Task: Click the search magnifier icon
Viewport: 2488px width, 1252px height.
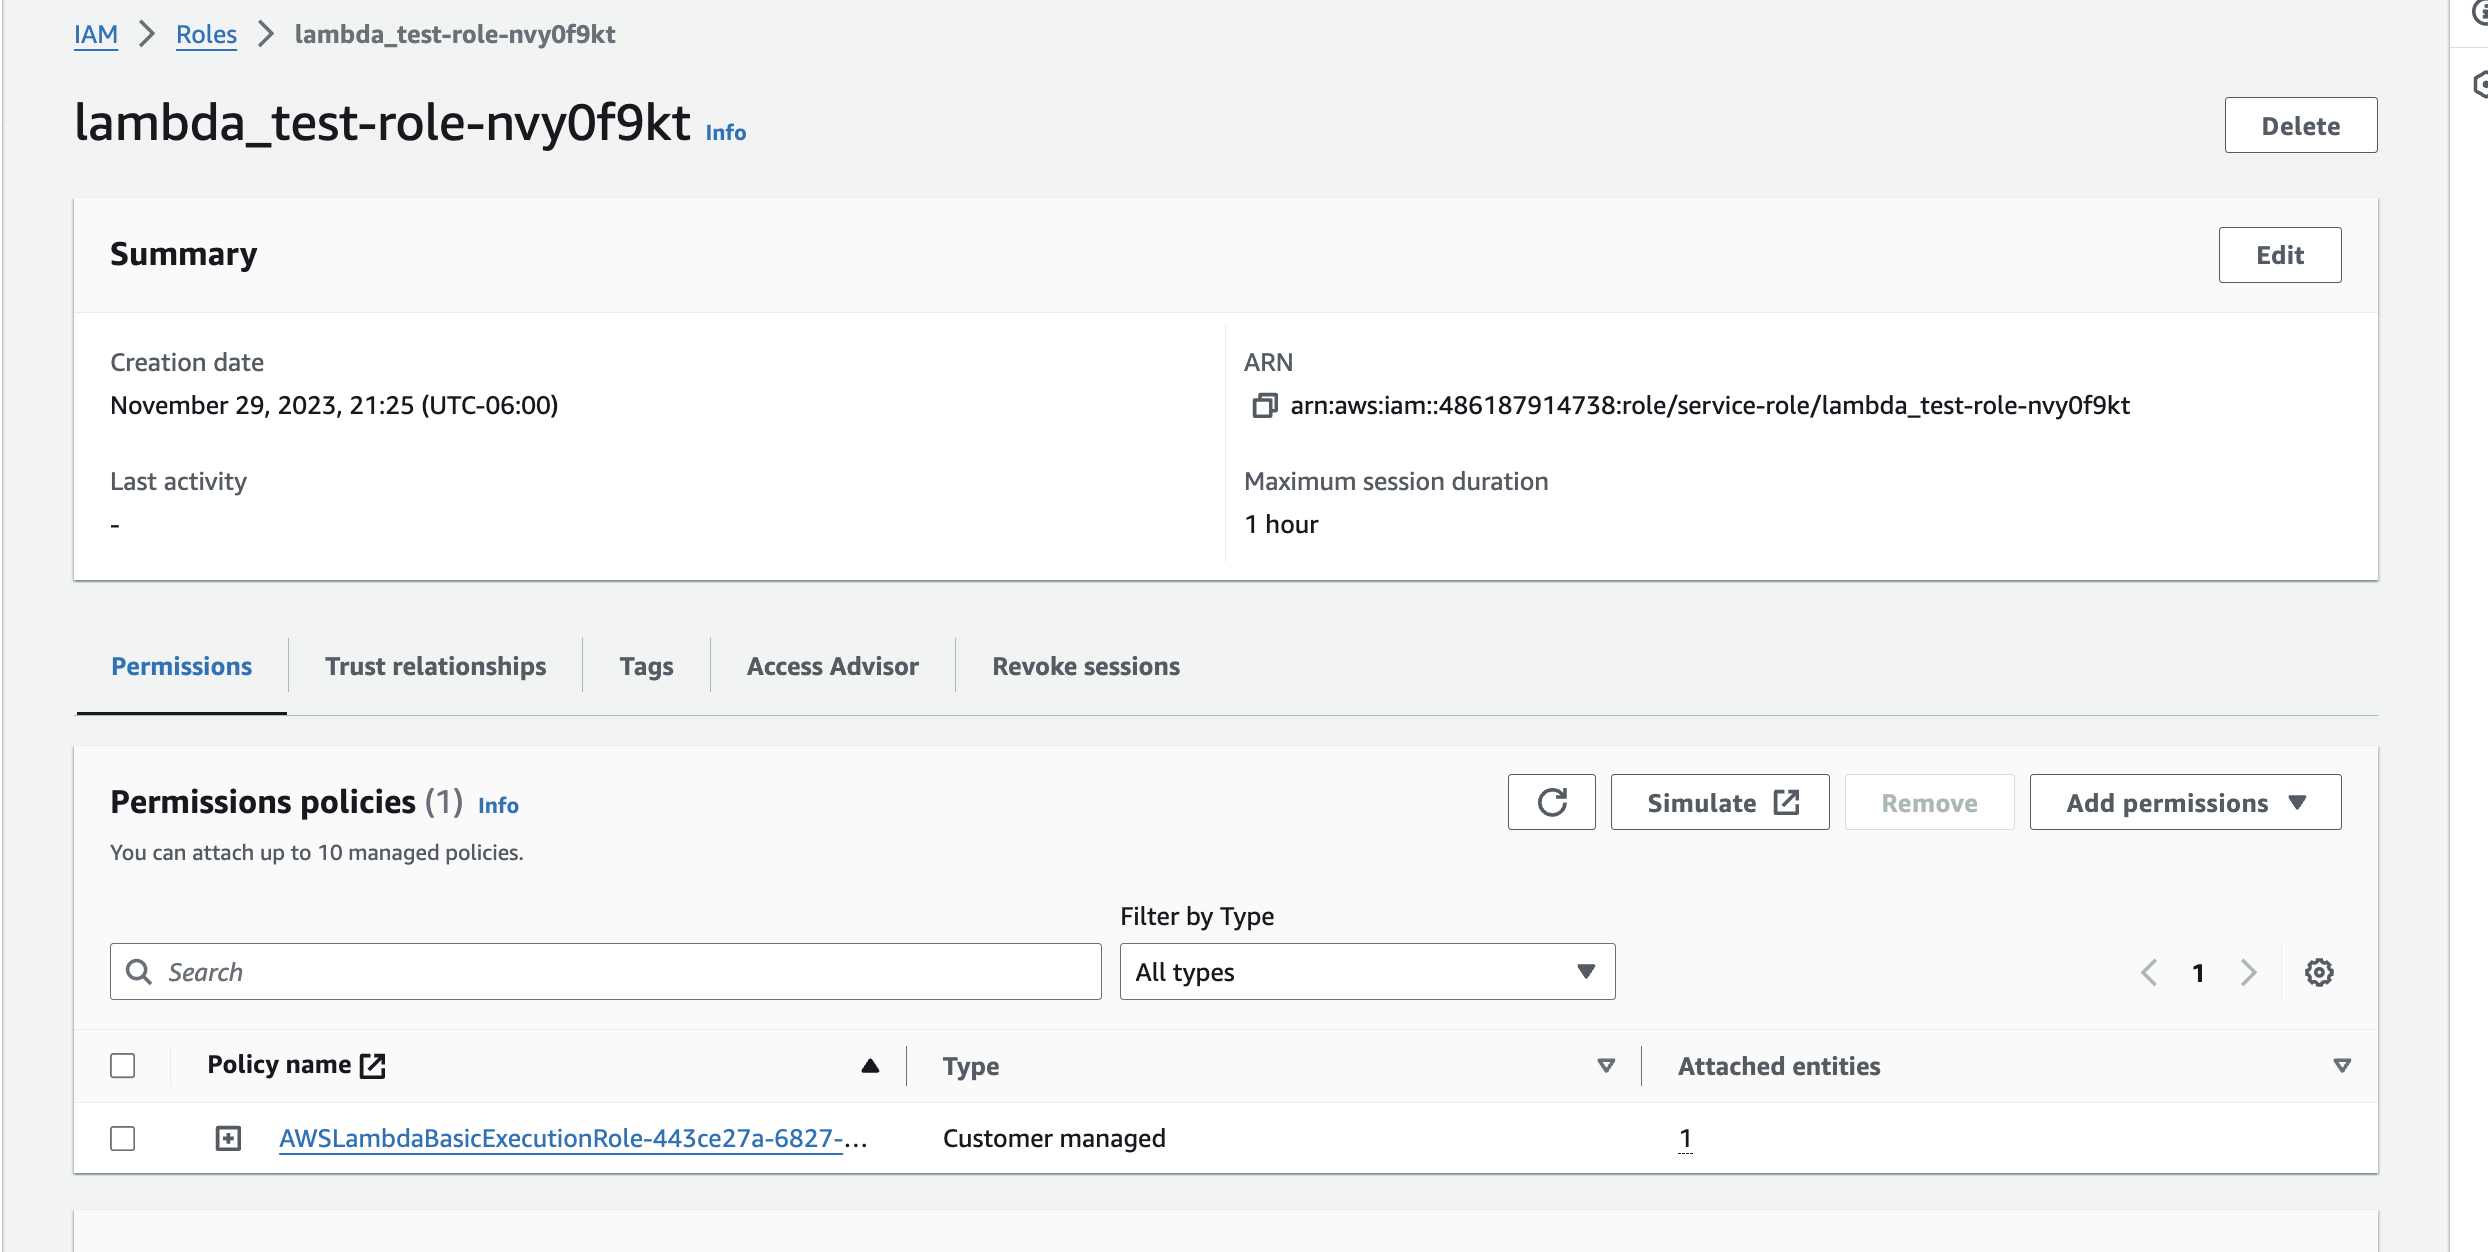Action: pyautogui.click(x=139, y=972)
